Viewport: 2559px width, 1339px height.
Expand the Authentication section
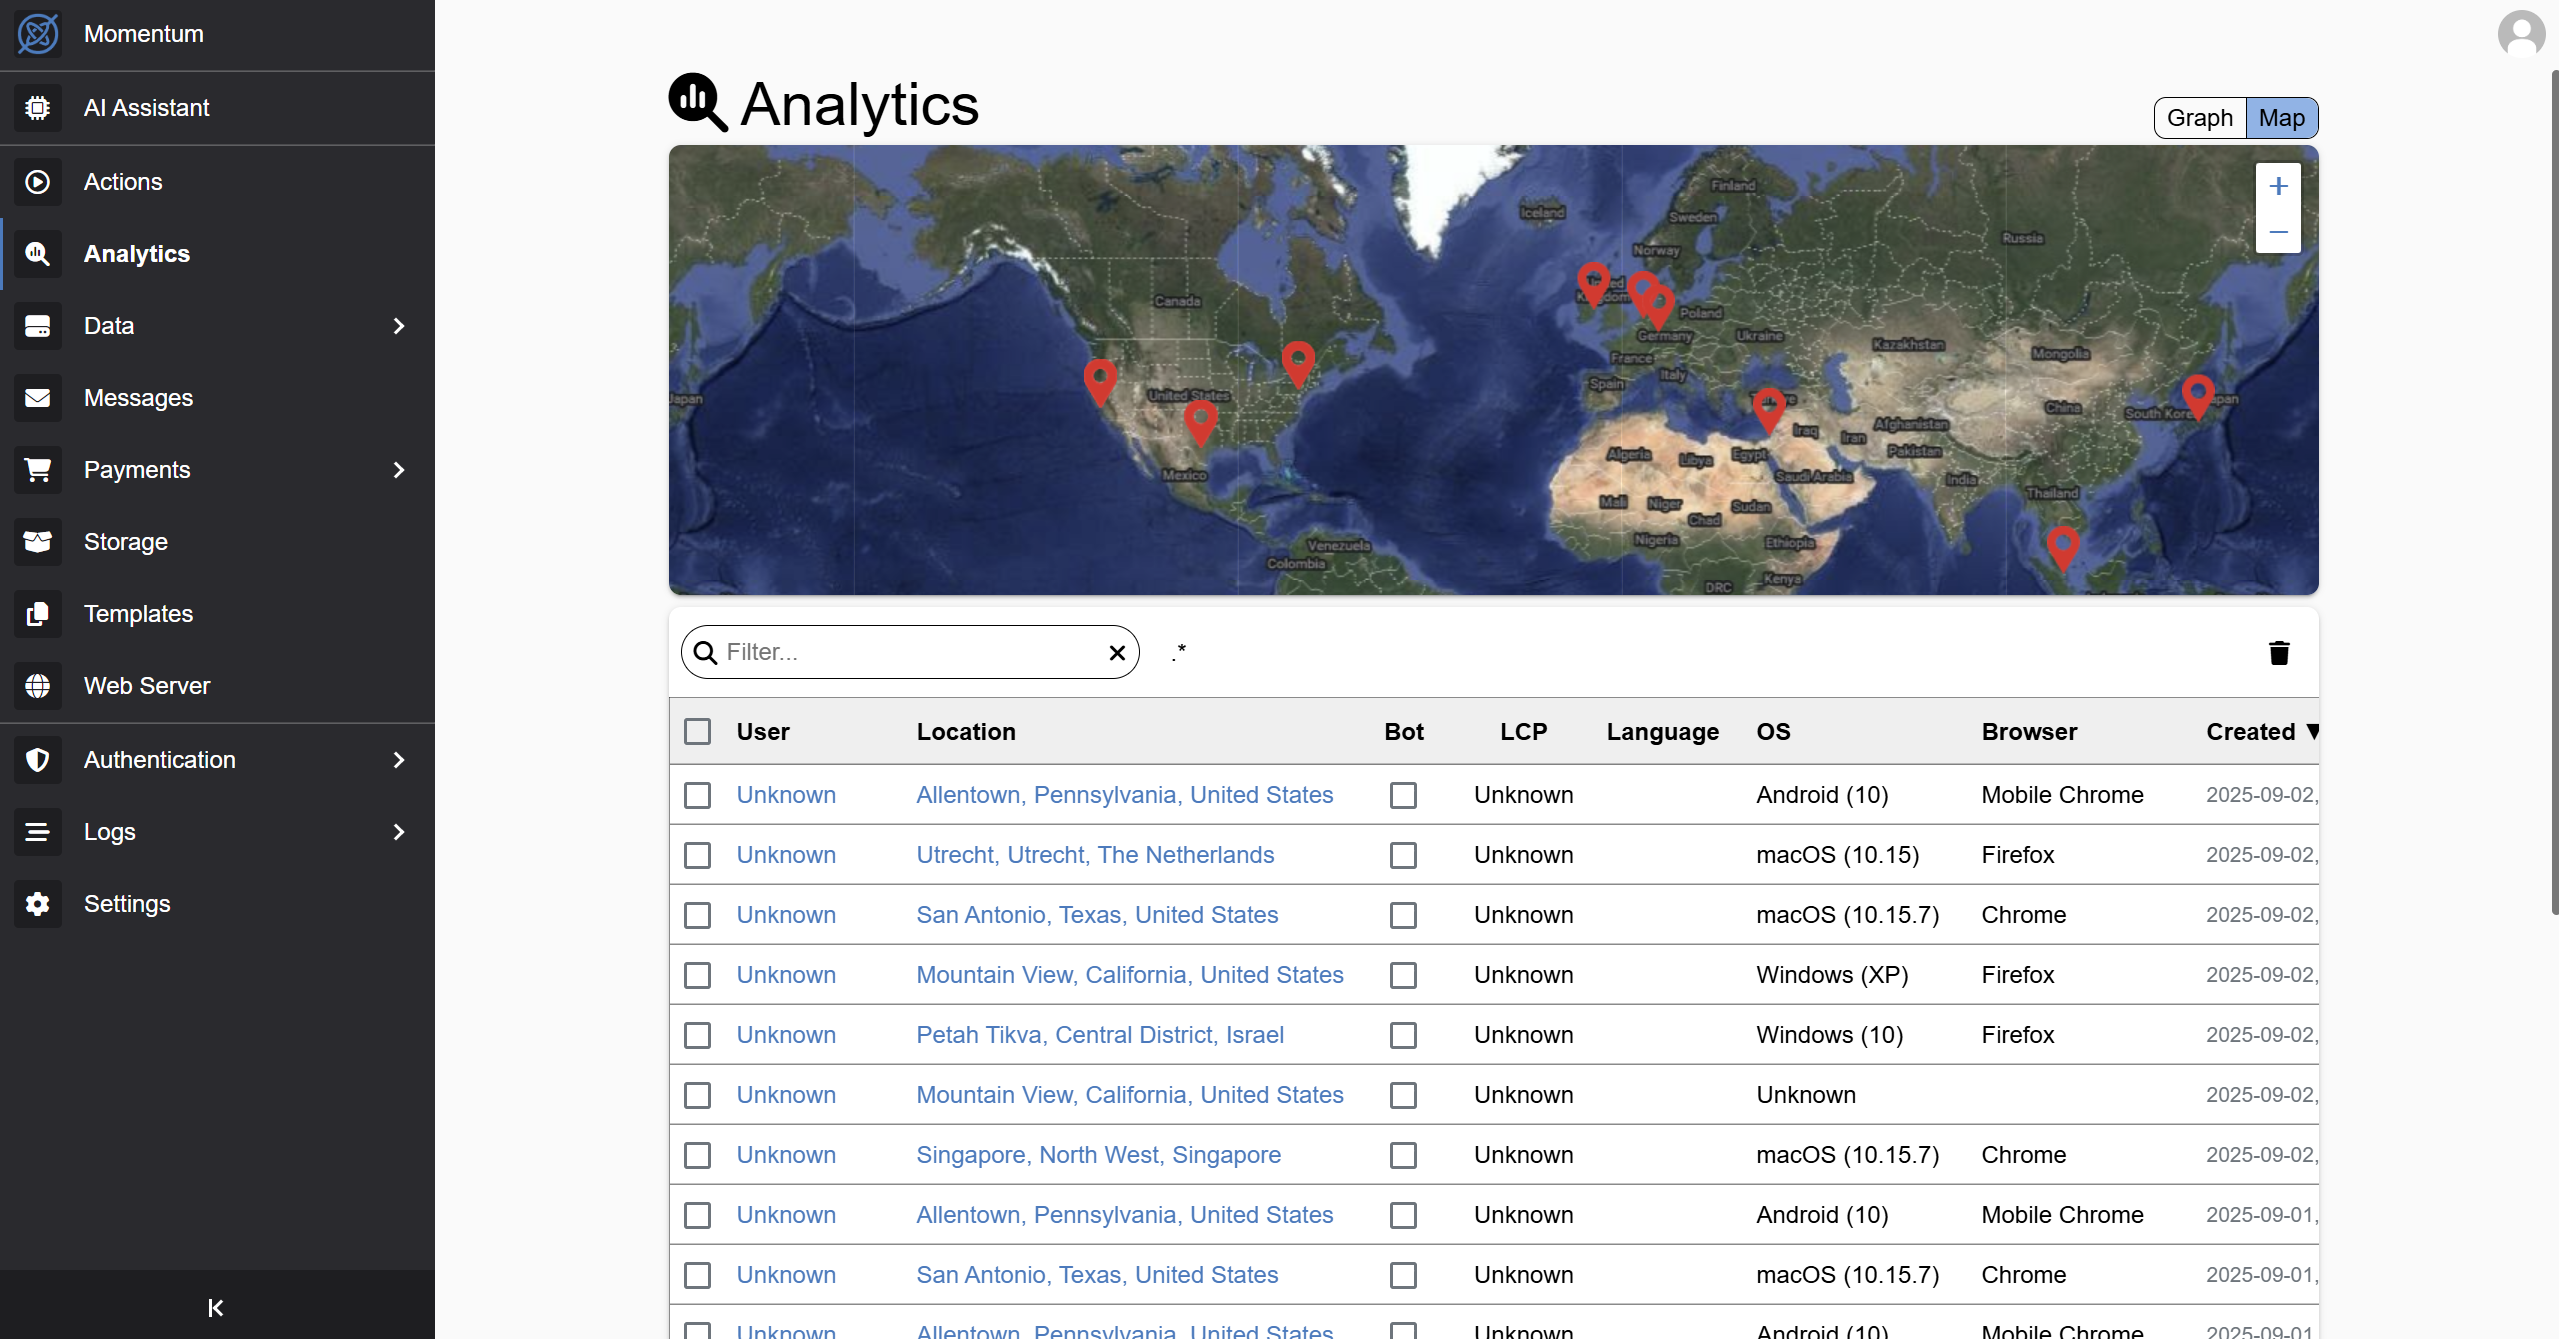point(399,760)
